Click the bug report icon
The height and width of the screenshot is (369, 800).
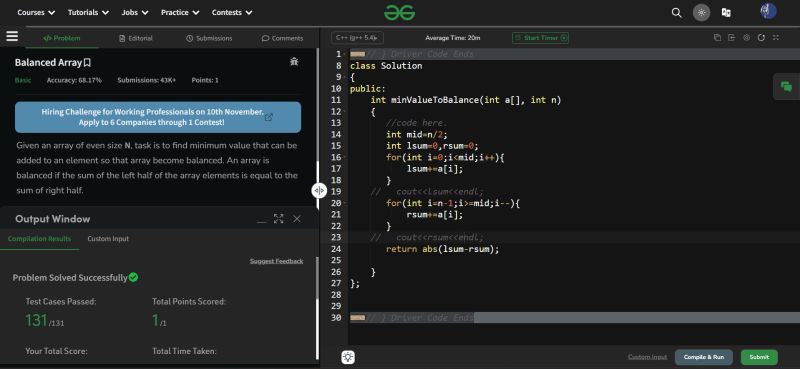click(x=294, y=62)
